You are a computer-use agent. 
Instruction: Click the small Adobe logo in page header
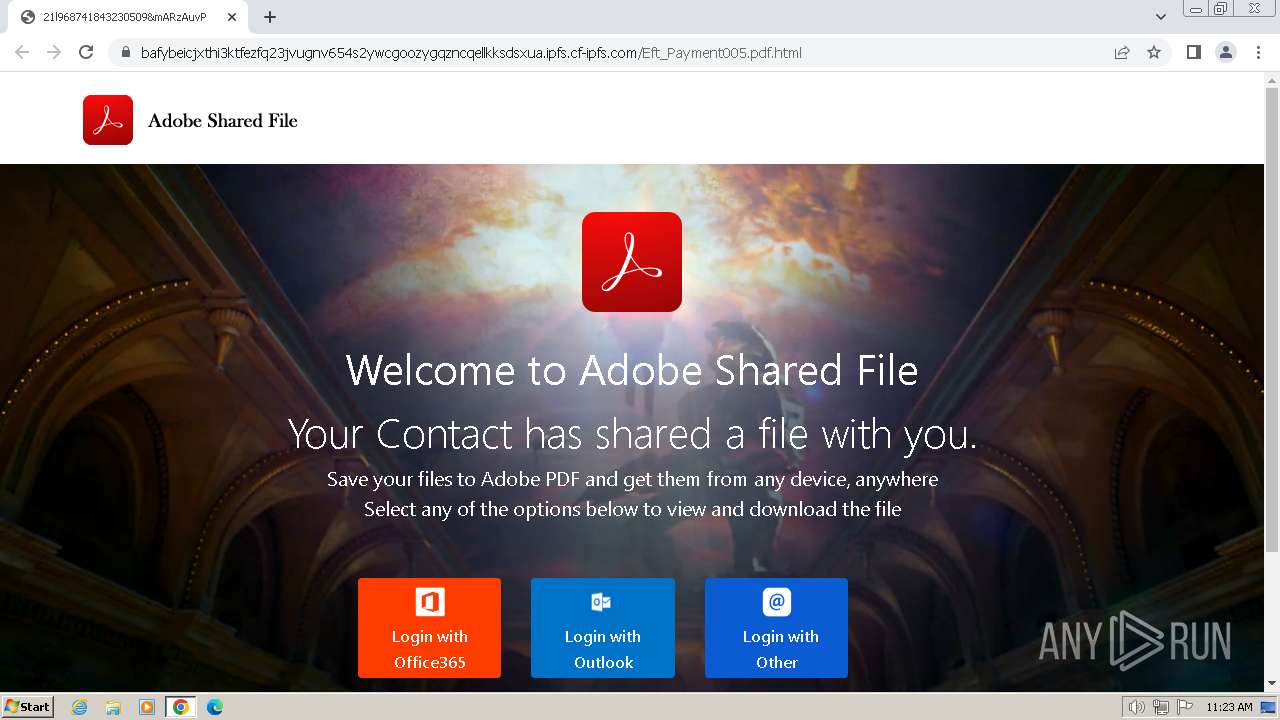pos(108,120)
